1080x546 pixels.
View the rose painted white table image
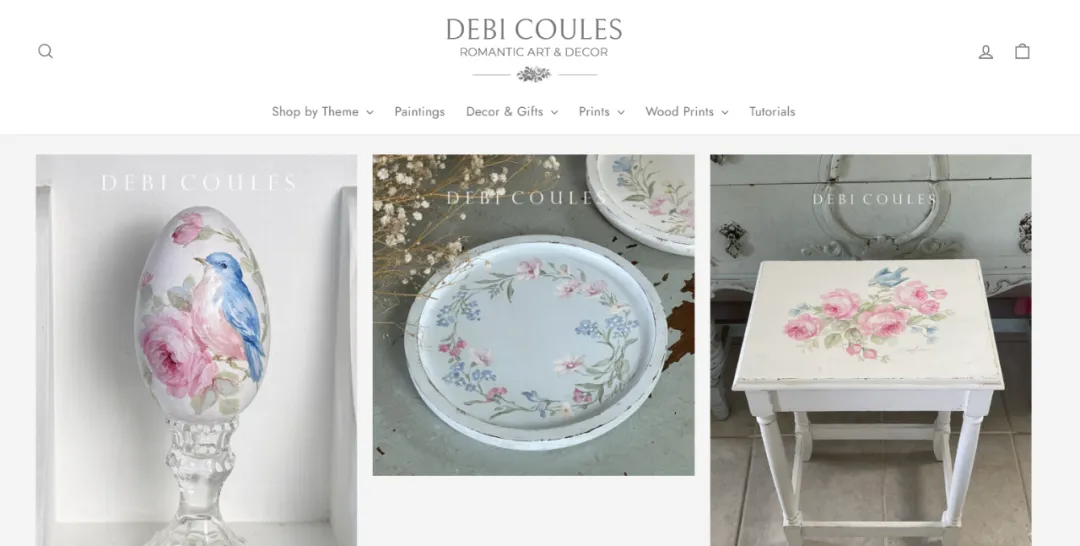coord(871,350)
